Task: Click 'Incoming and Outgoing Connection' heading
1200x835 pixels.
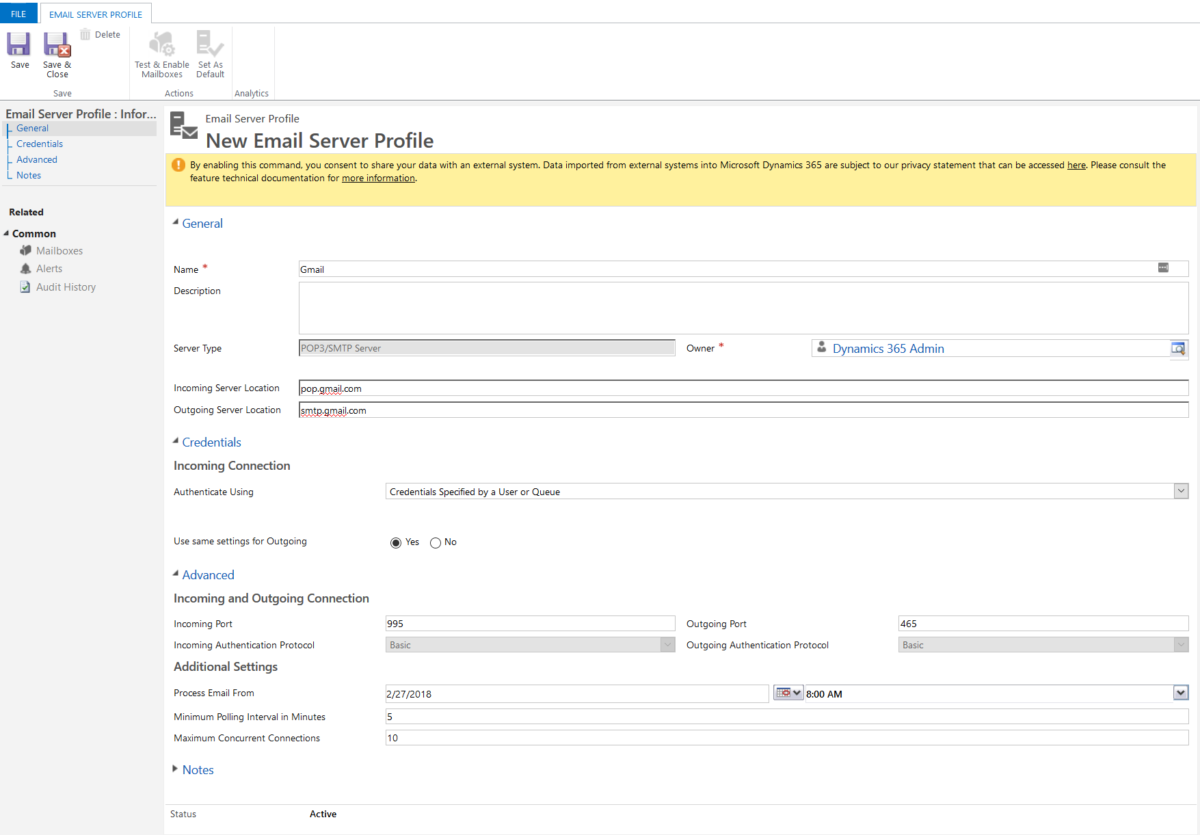Action: pyautogui.click(x=271, y=599)
